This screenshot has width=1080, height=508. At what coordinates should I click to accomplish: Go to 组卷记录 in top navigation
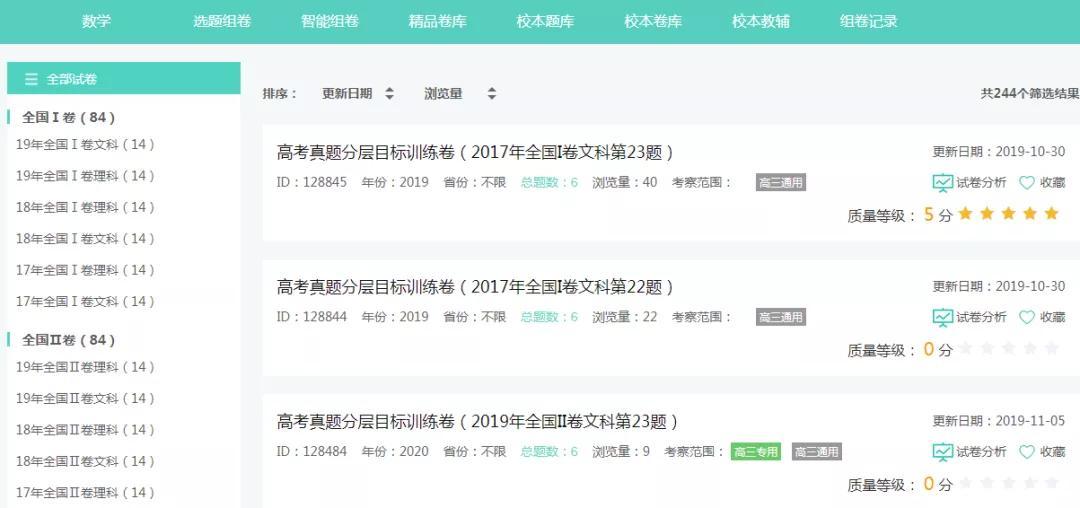pos(868,21)
